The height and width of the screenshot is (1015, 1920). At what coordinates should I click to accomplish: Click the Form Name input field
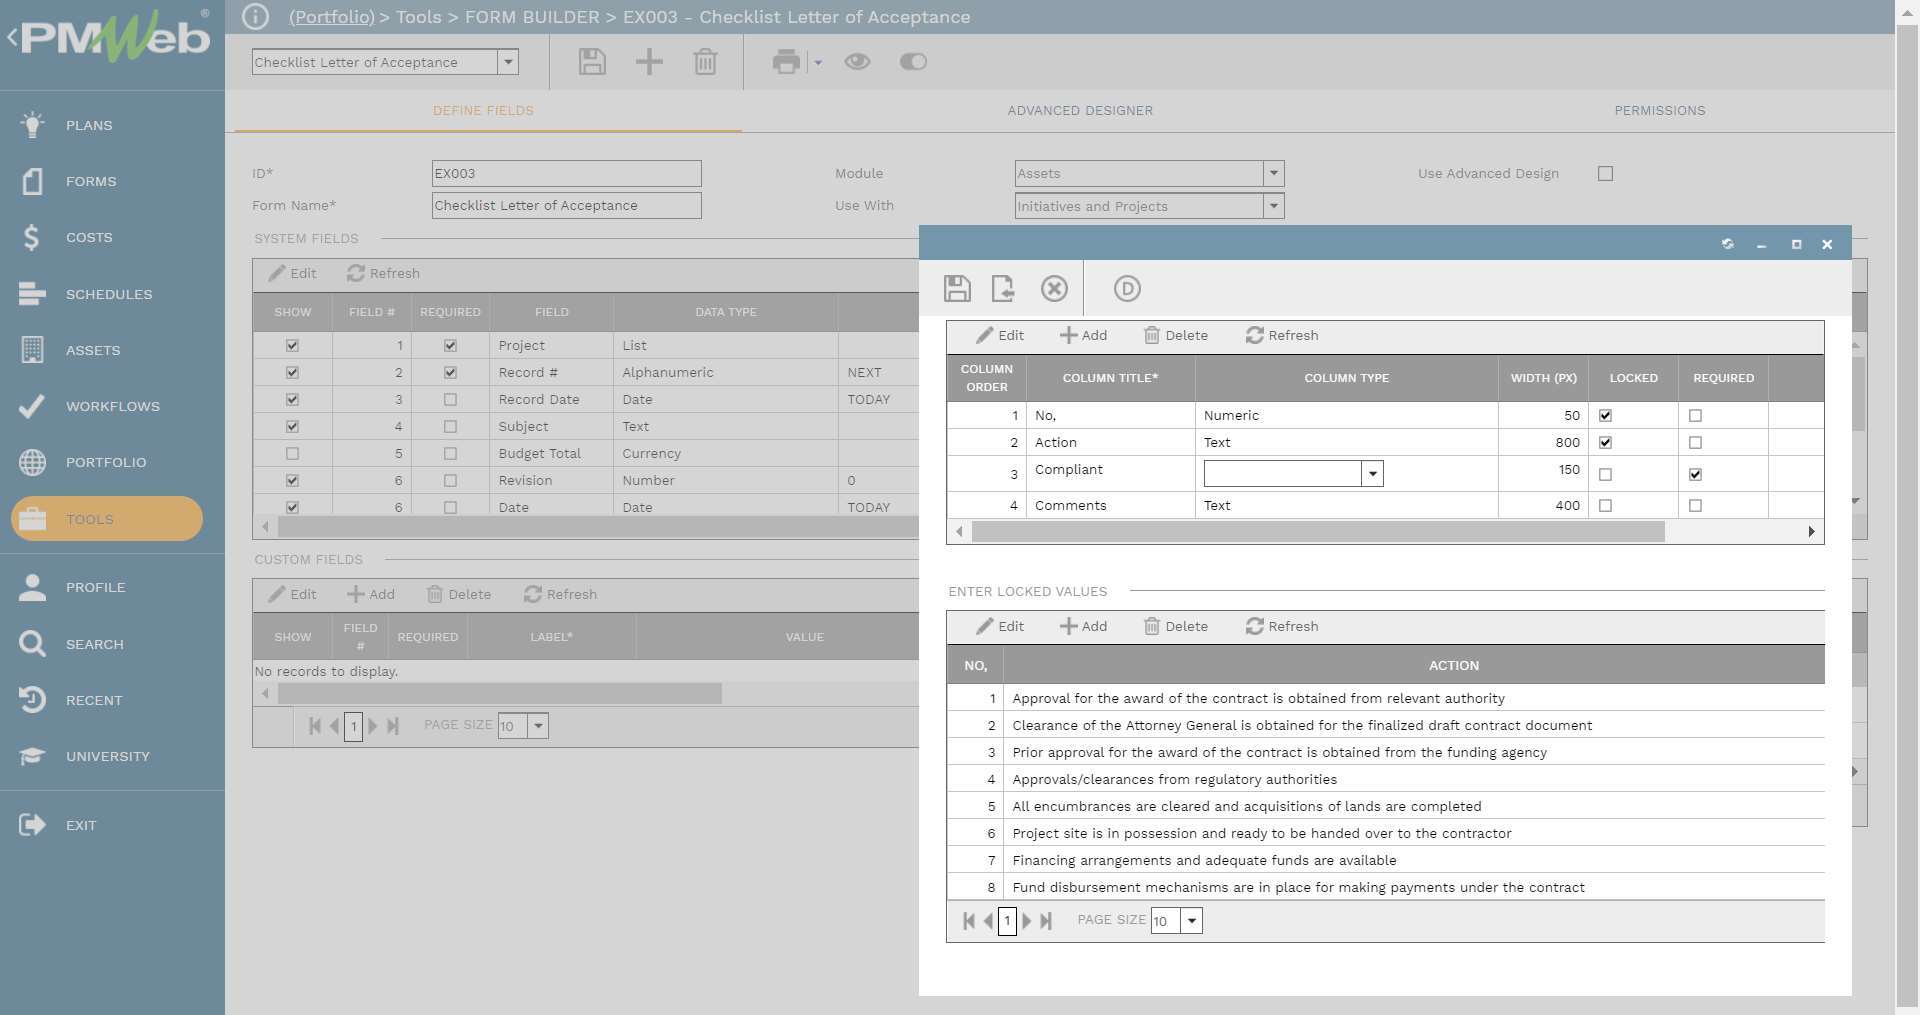[x=566, y=206]
